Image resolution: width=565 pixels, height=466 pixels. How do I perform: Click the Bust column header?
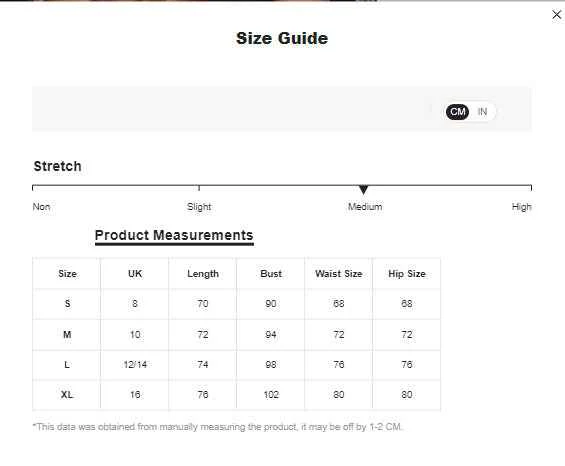pyautogui.click(x=271, y=274)
